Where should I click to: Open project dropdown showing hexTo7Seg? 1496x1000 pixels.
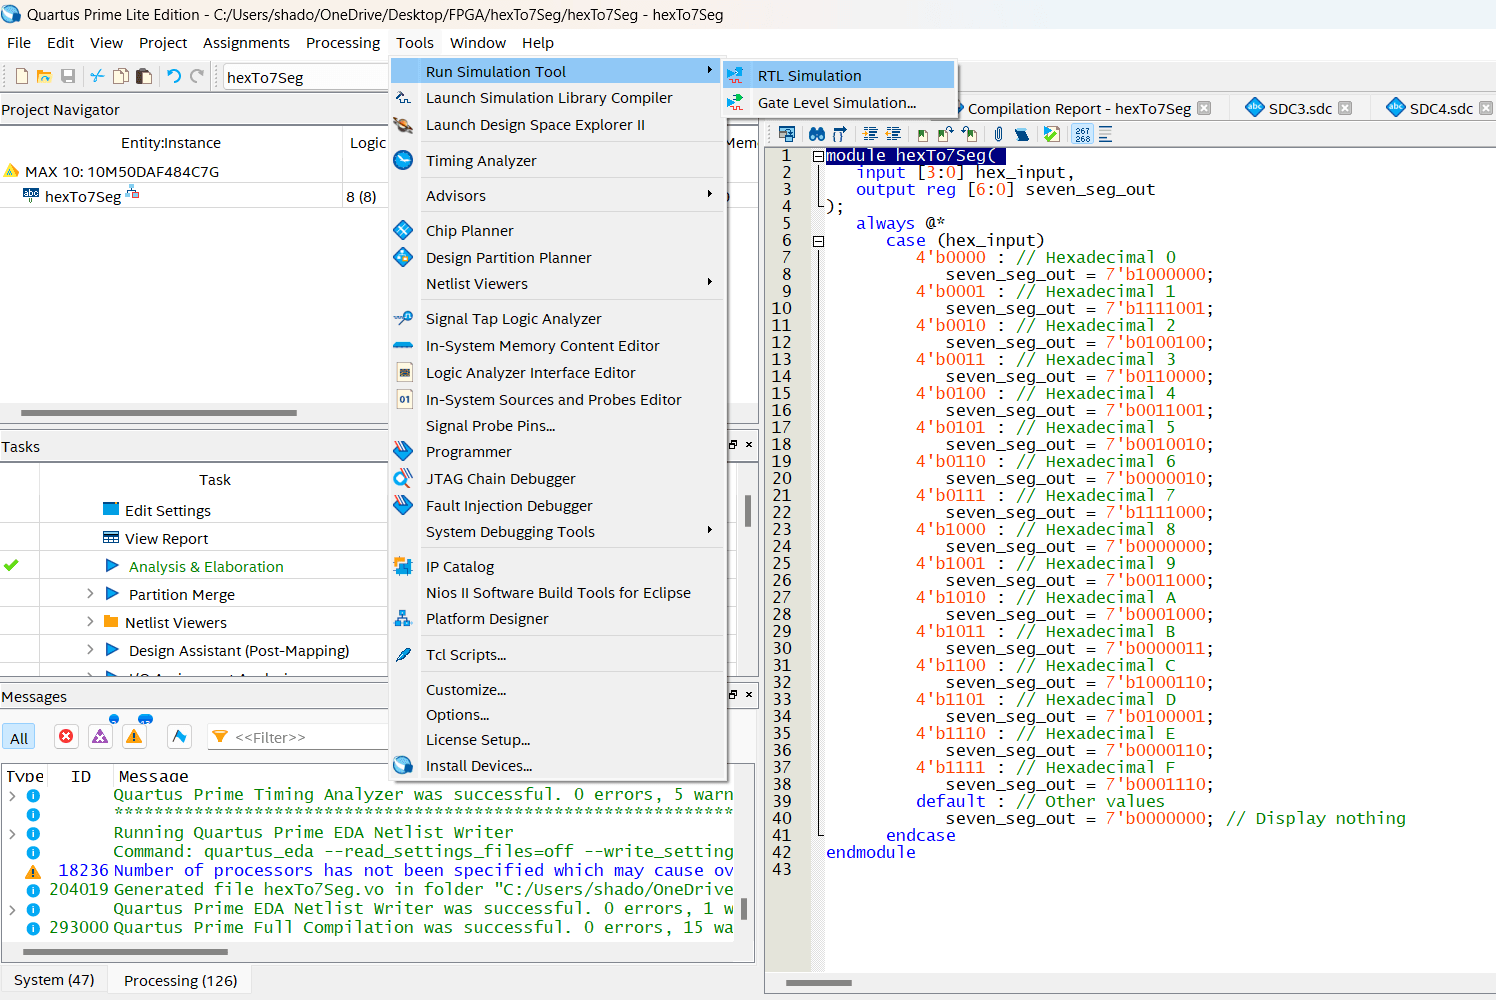pyautogui.click(x=305, y=77)
